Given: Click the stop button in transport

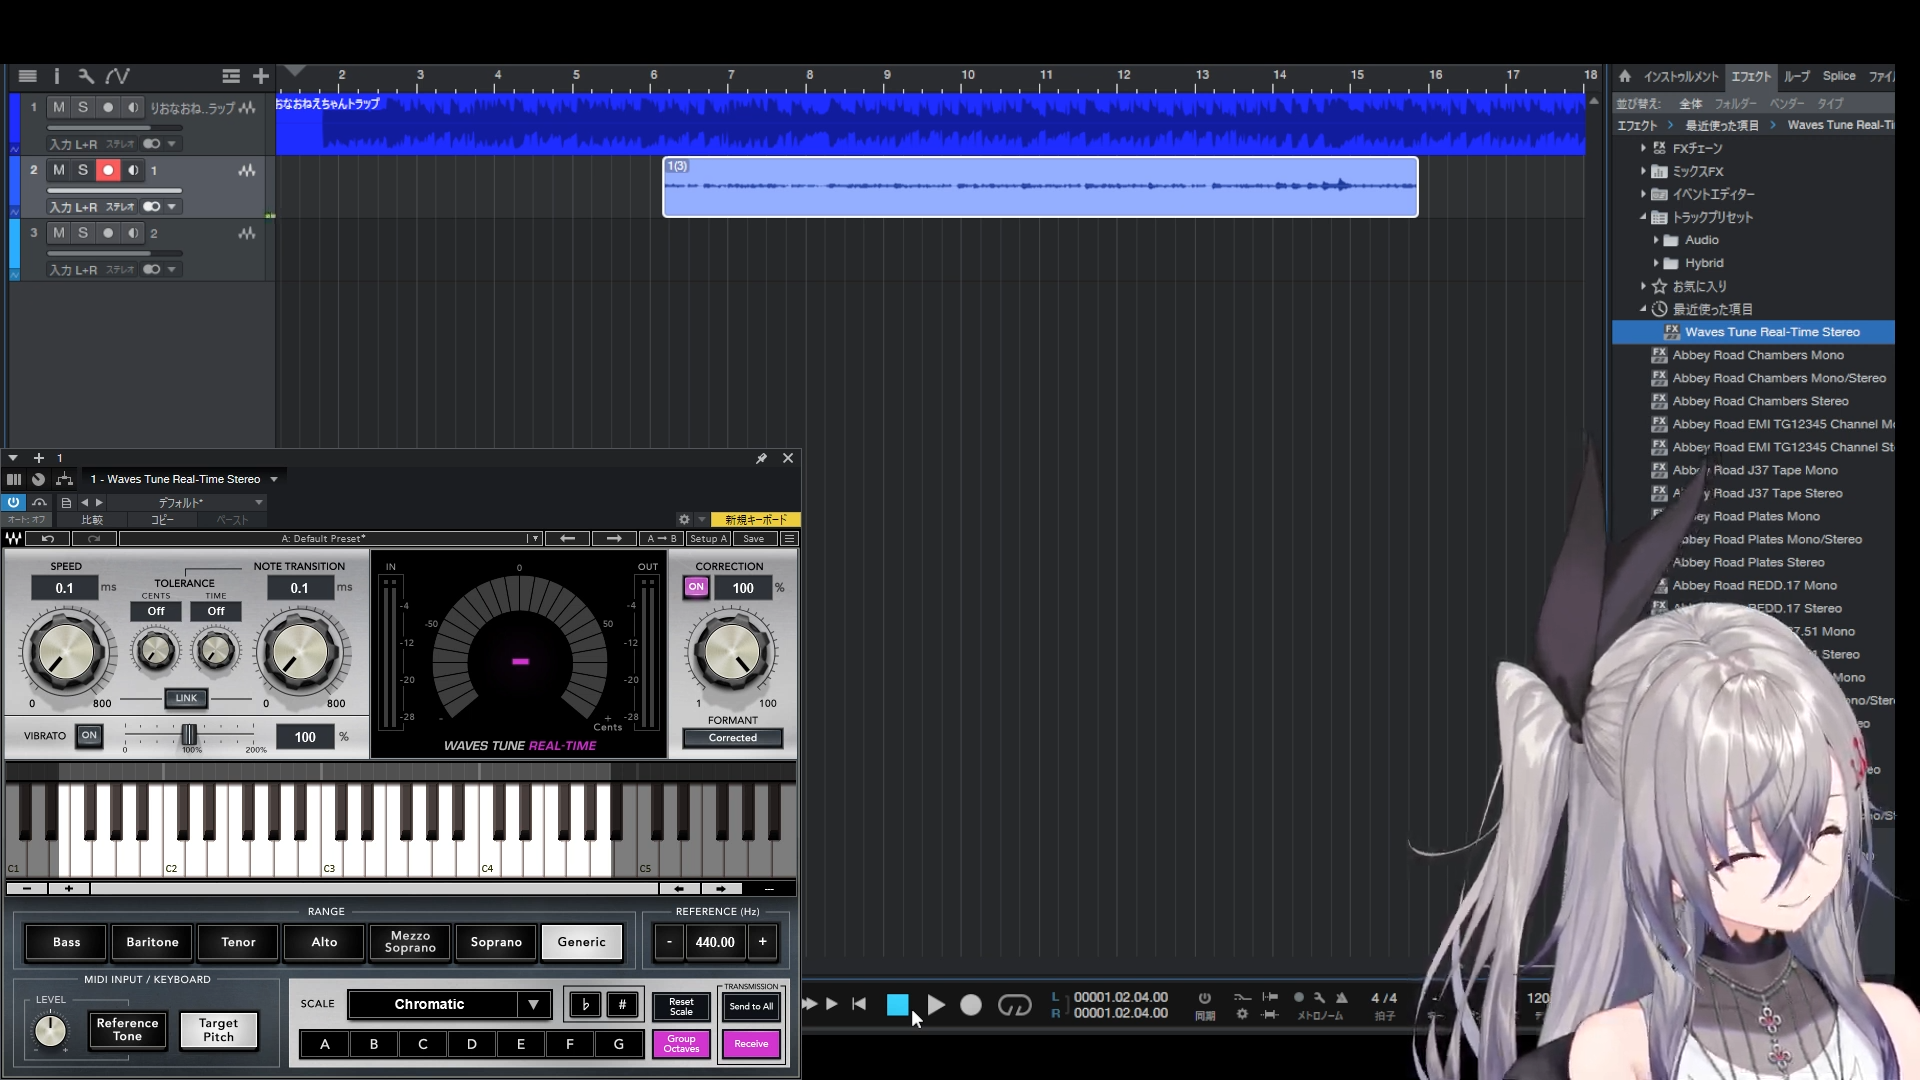Looking at the screenshot, I should (x=897, y=1005).
